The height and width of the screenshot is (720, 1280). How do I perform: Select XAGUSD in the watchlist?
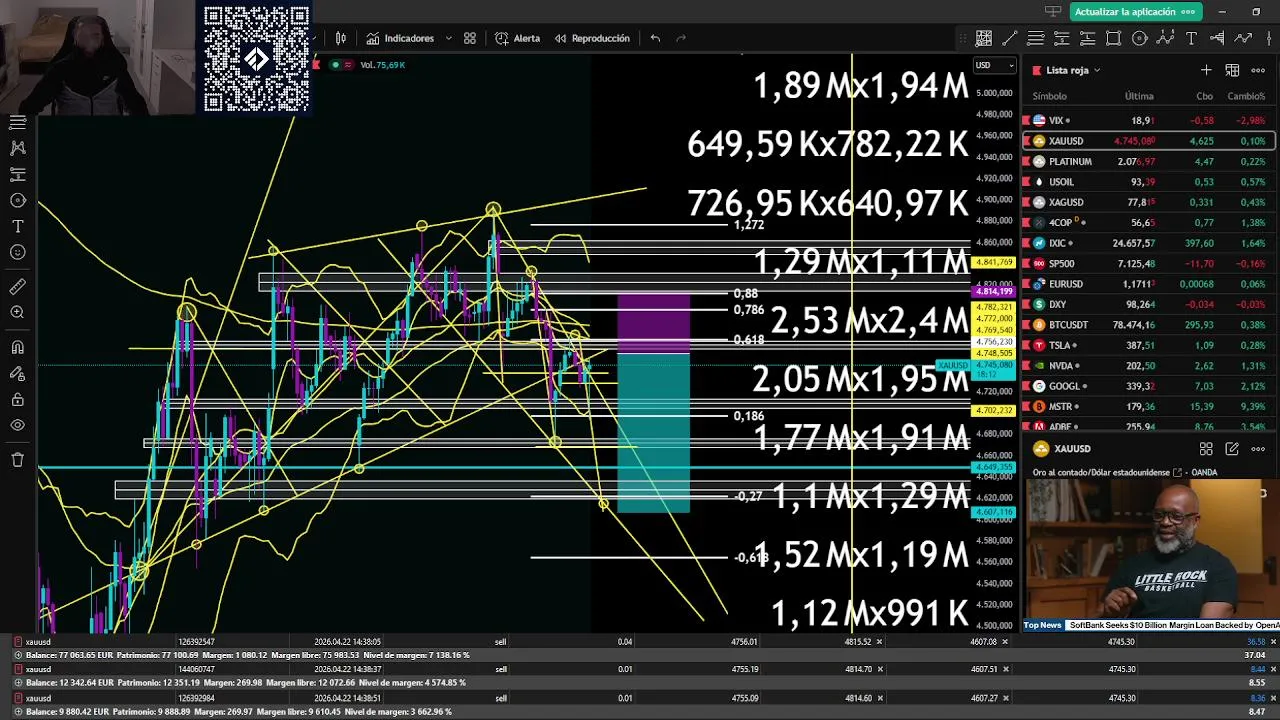click(x=1148, y=202)
